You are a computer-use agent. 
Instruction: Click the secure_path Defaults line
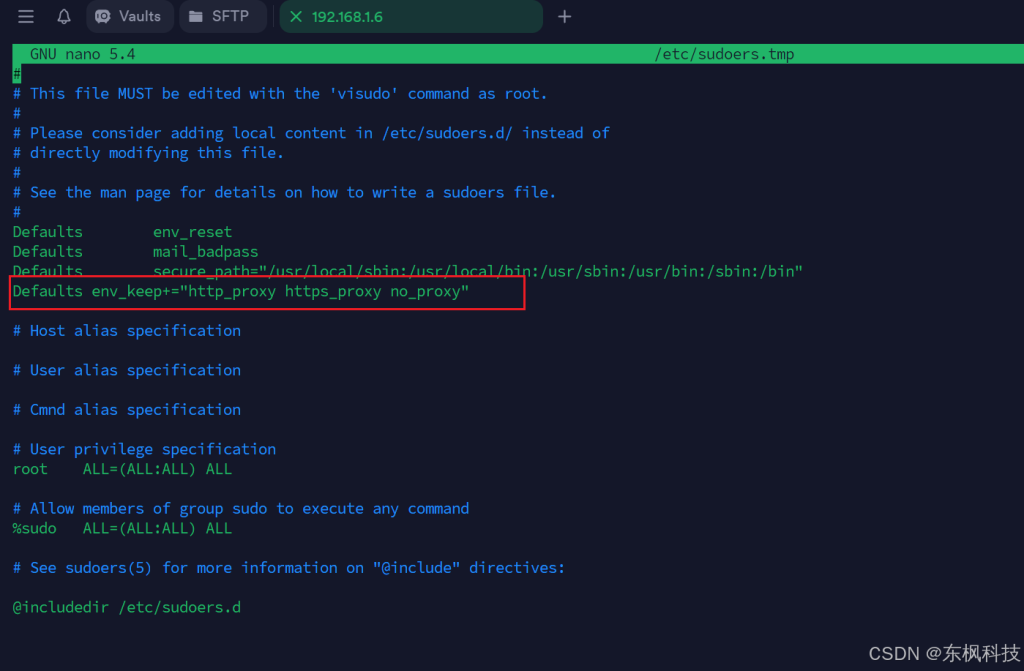tap(408, 271)
